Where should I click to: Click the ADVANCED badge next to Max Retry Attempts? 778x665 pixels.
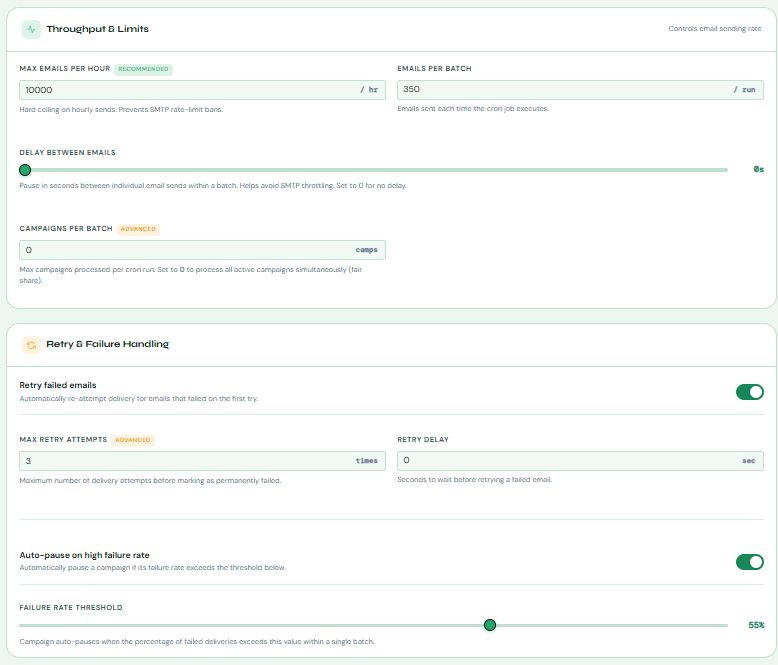[x=132, y=440]
